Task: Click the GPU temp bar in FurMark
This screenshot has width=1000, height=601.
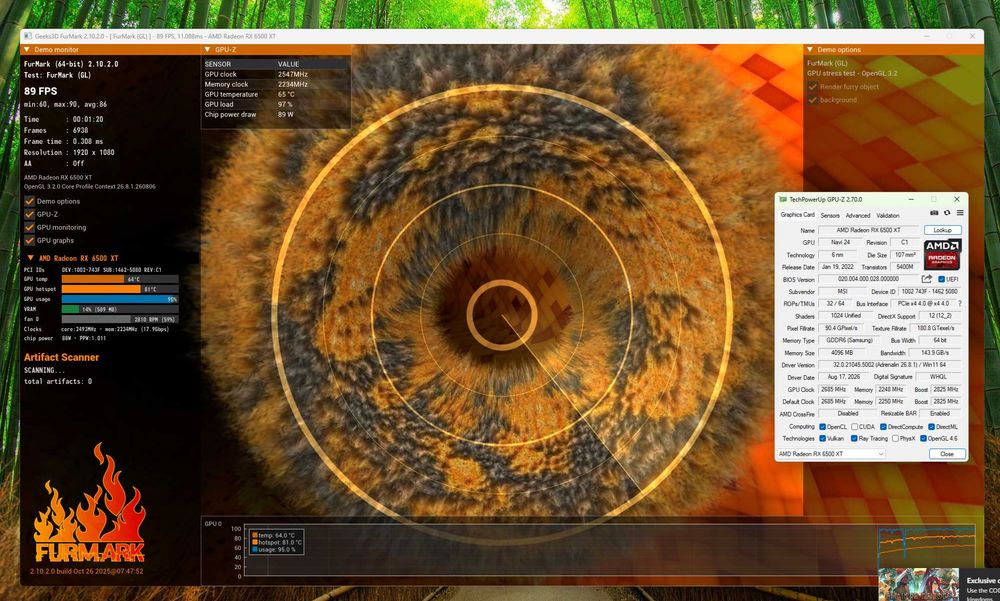Action: click(x=120, y=279)
